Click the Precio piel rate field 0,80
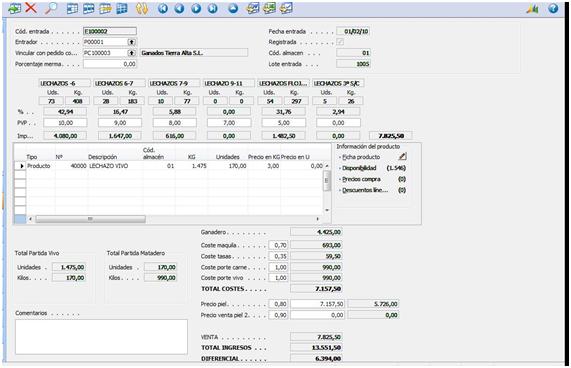Image resolution: width=571 pixels, height=368 pixels. coord(278,304)
